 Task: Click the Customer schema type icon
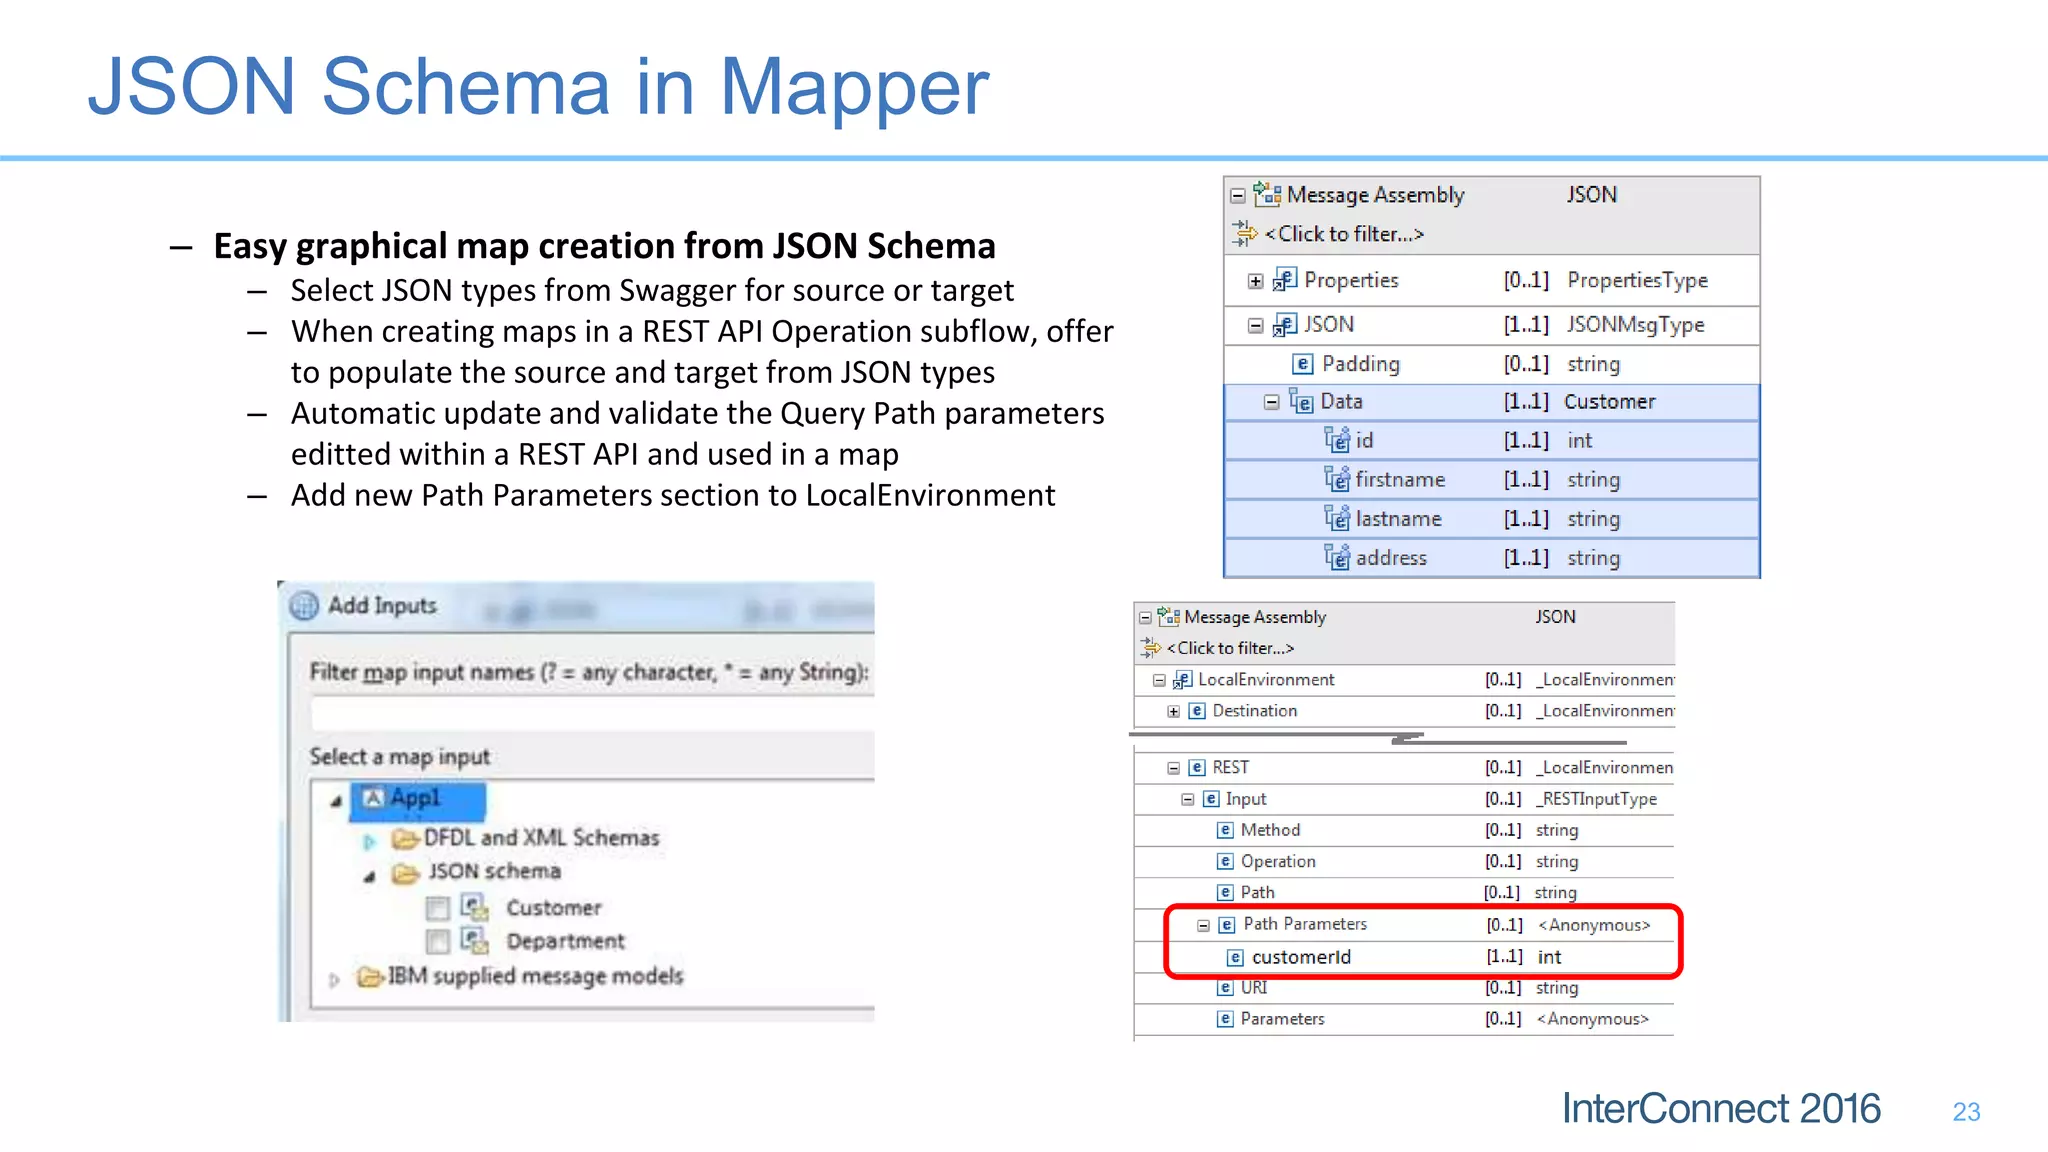[475, 908]
